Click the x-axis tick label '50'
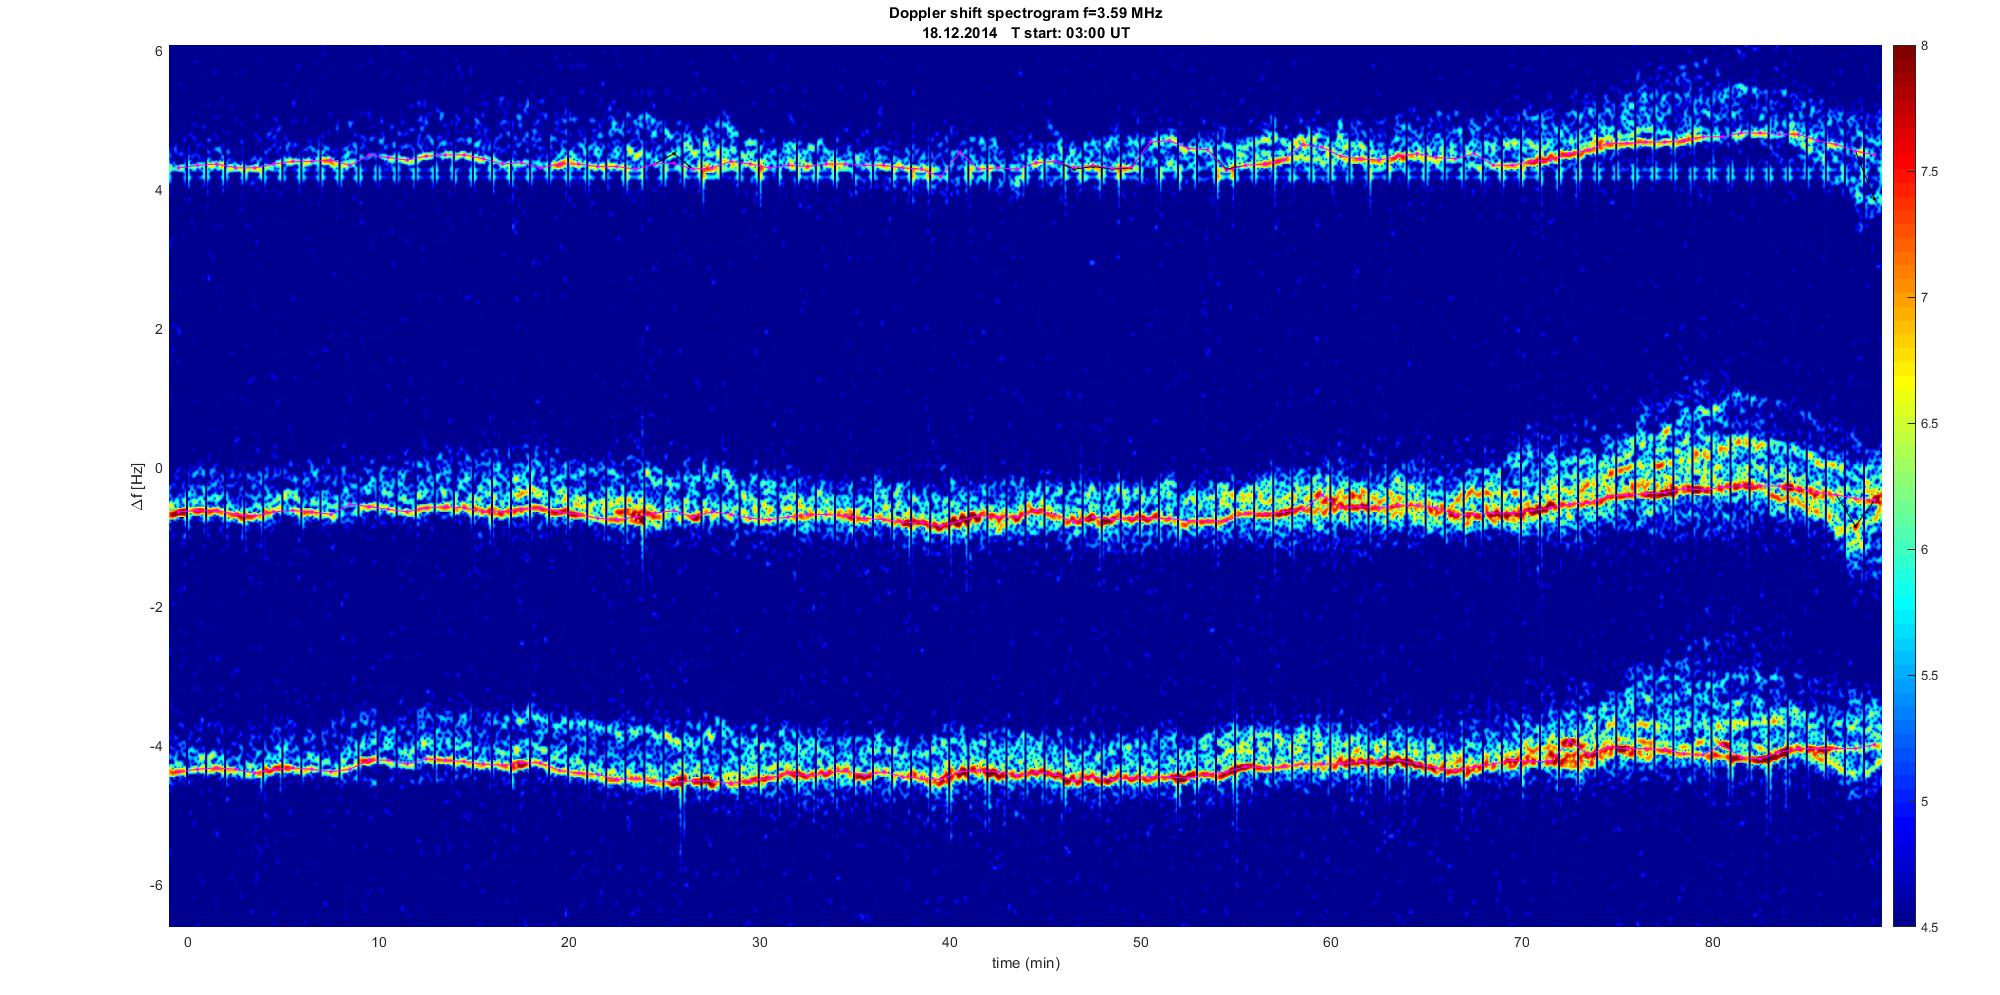 click(x=1141, y=942)
